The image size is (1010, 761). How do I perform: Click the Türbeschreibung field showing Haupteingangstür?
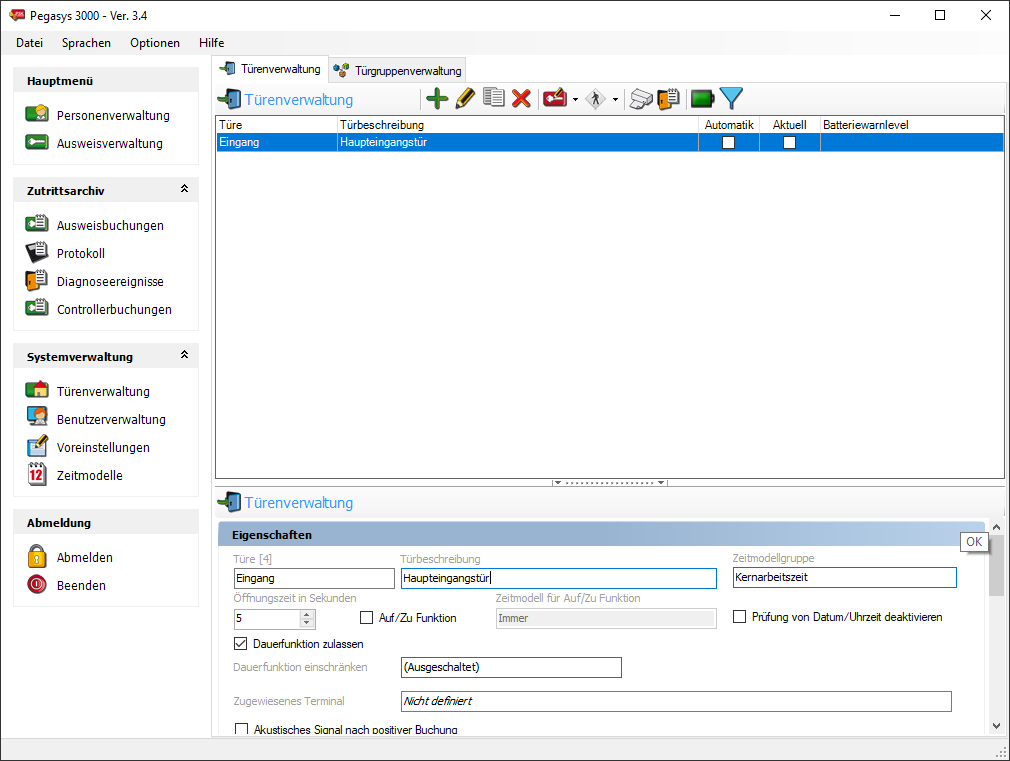pyautogui.click(x=557, y=578)
